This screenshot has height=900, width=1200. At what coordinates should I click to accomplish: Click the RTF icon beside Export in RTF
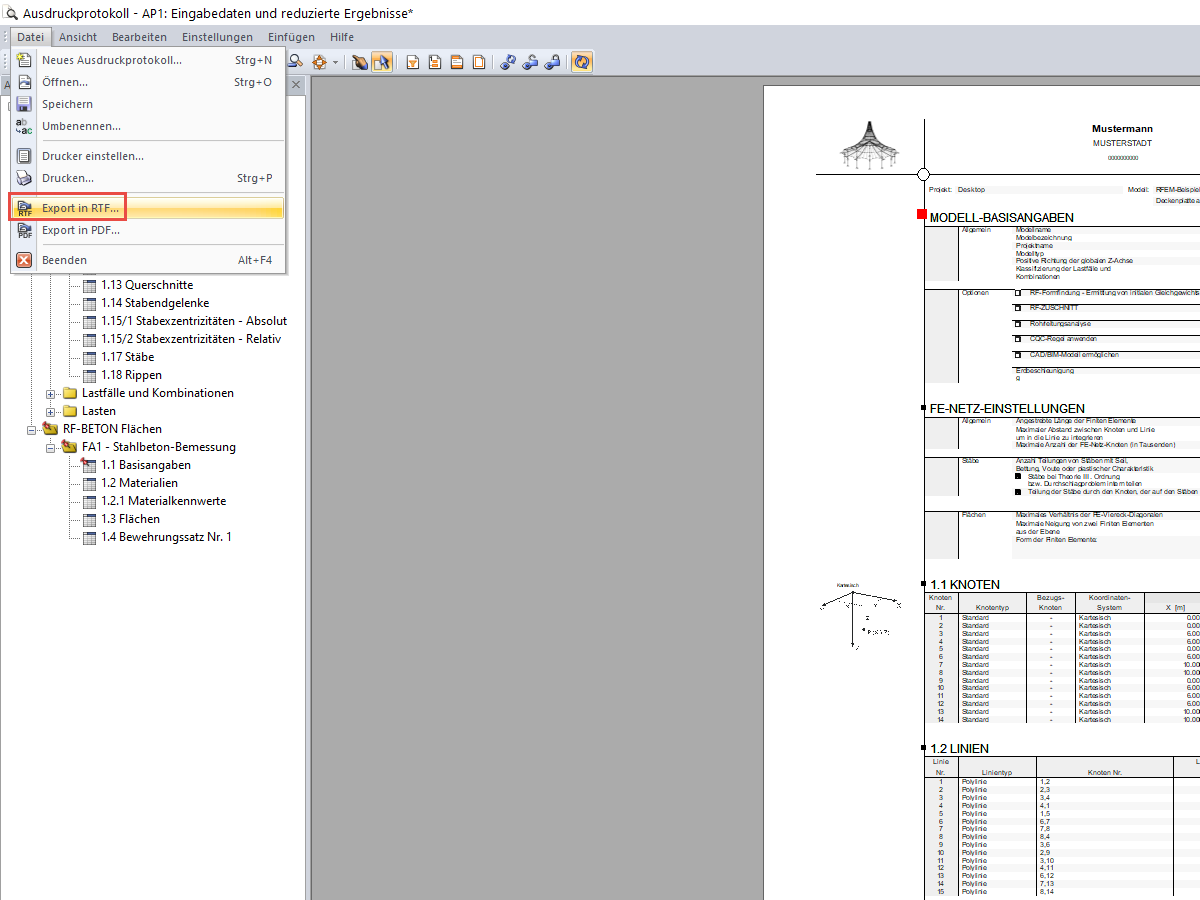click(x=24, y=208)
